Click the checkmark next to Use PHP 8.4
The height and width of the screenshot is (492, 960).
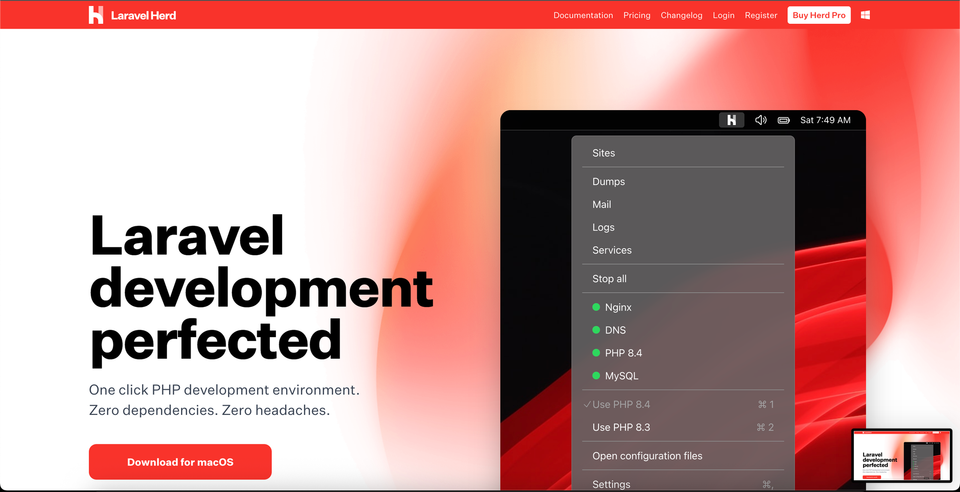tap(587, 404)
